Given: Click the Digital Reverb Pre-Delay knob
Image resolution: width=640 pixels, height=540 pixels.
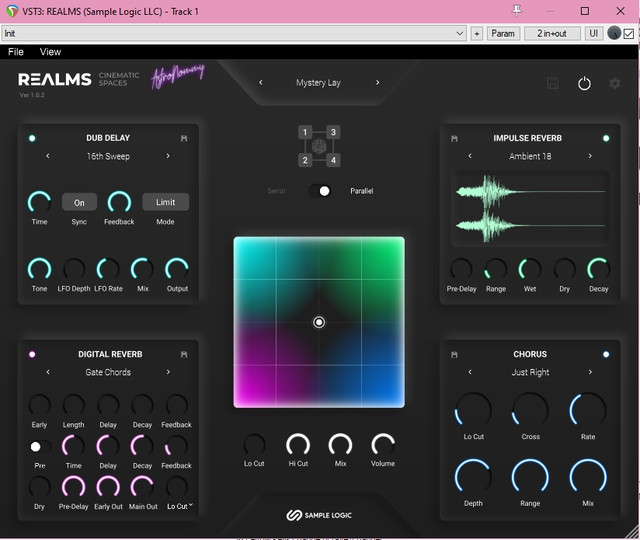Looking at the screenshot, I should (x=73, y=487).
